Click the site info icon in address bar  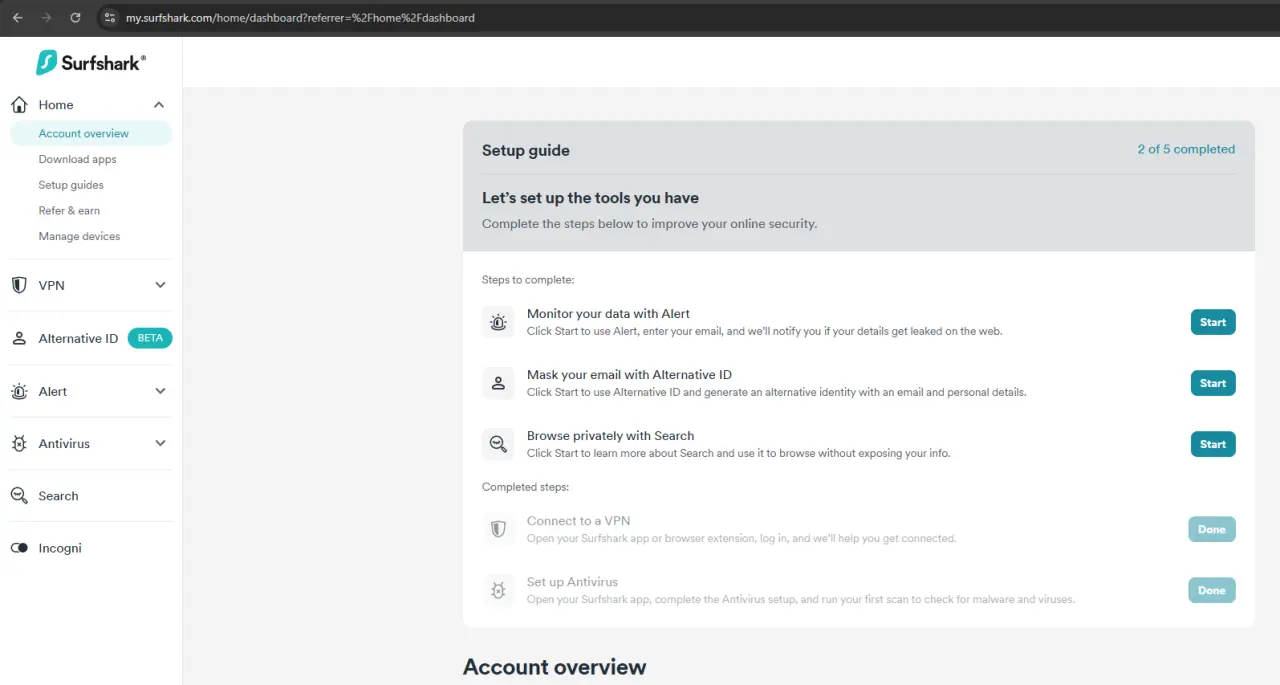click(110, 18)
